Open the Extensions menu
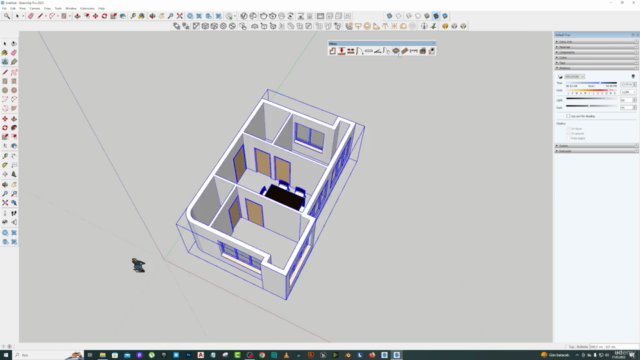The height and width of the screenshot is (360, 640). (87, 8)
